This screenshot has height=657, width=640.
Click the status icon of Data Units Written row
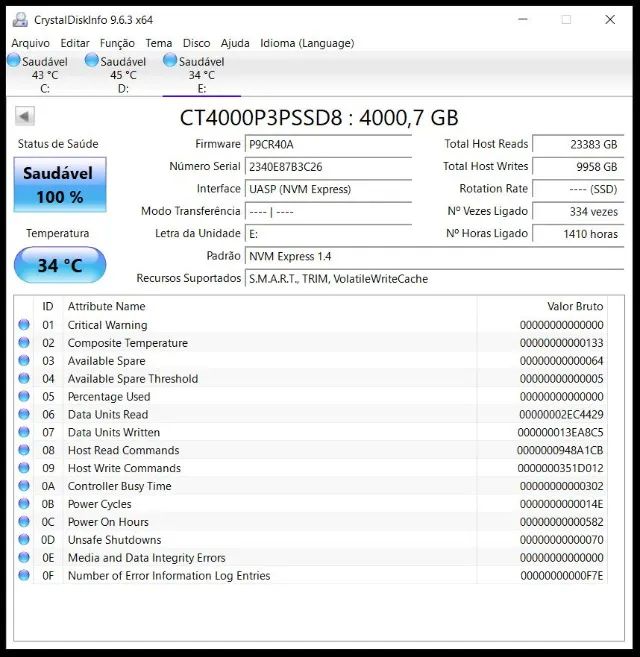[x=24, y=432]
